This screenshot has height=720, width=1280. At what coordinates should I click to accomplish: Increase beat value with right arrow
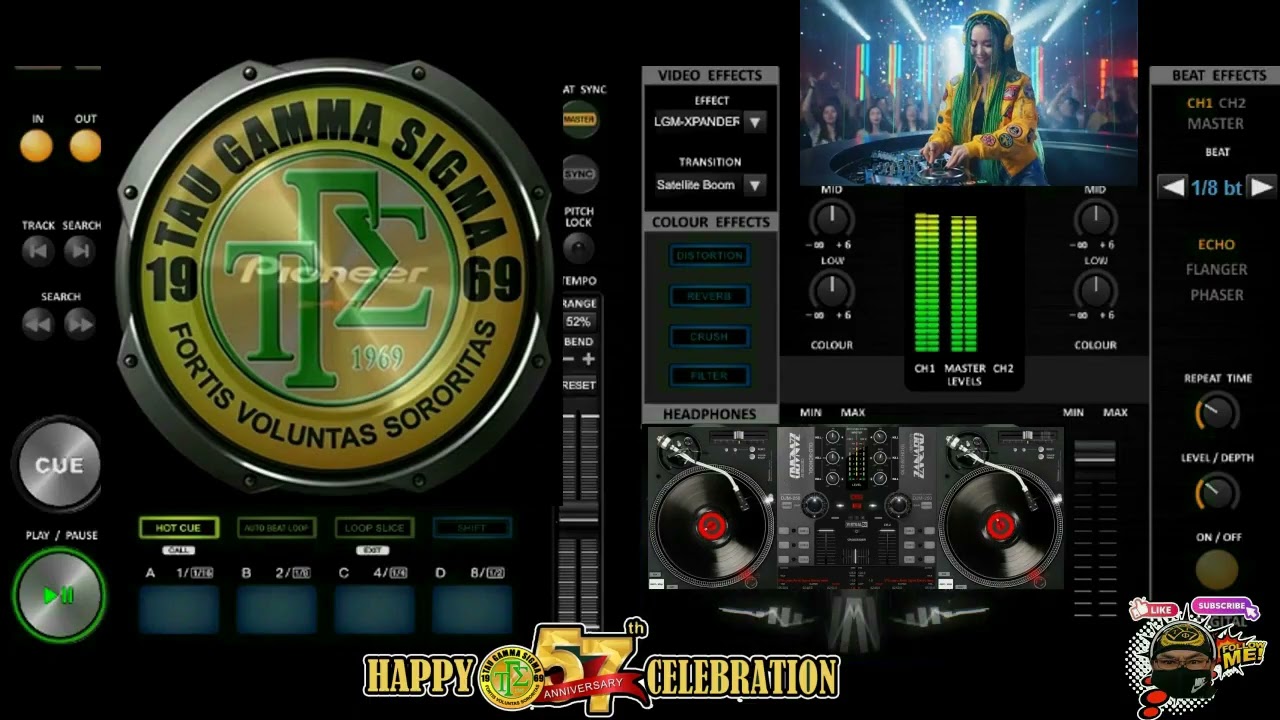[1262, 187]
